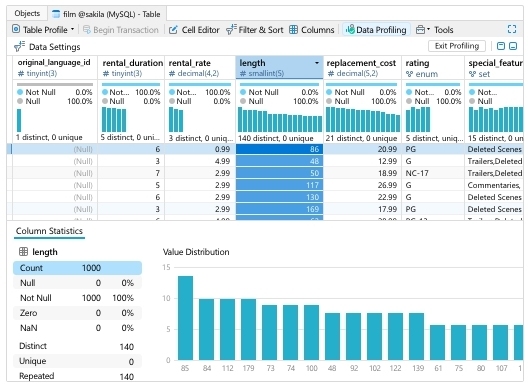Switch to the Objects tab

pyautogui.click(x=27, y=14)
